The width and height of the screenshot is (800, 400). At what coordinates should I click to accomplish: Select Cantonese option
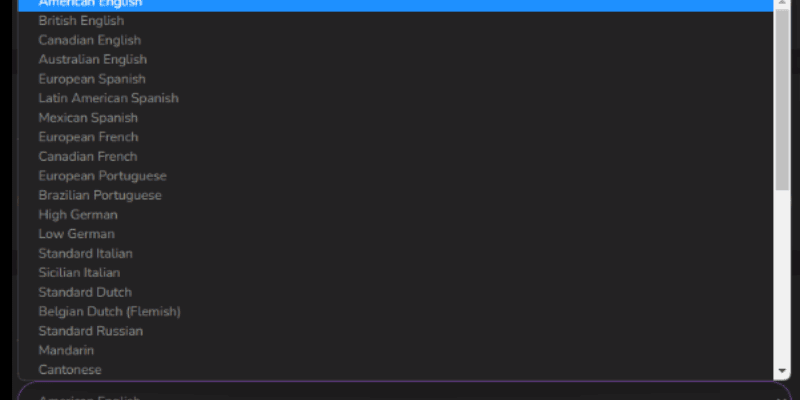point(395,370)
